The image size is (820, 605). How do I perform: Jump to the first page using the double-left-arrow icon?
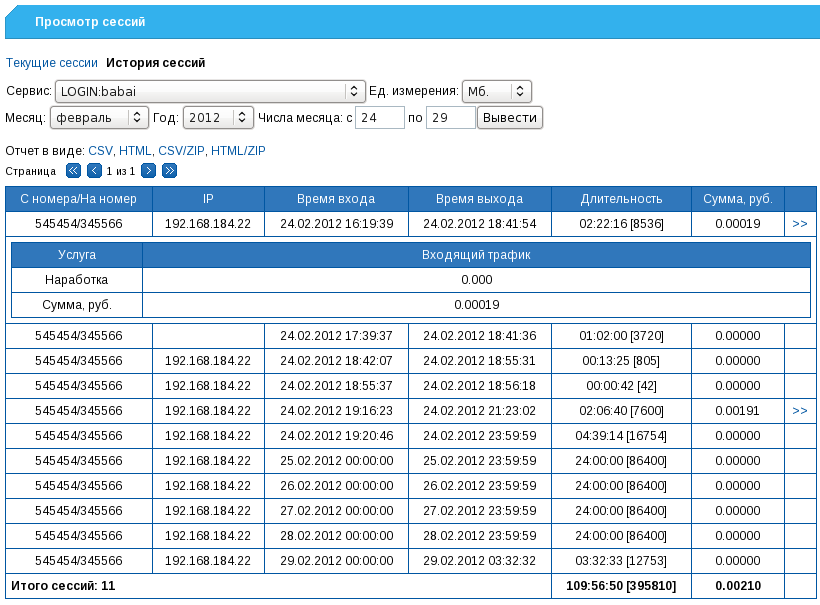point(72,171)
